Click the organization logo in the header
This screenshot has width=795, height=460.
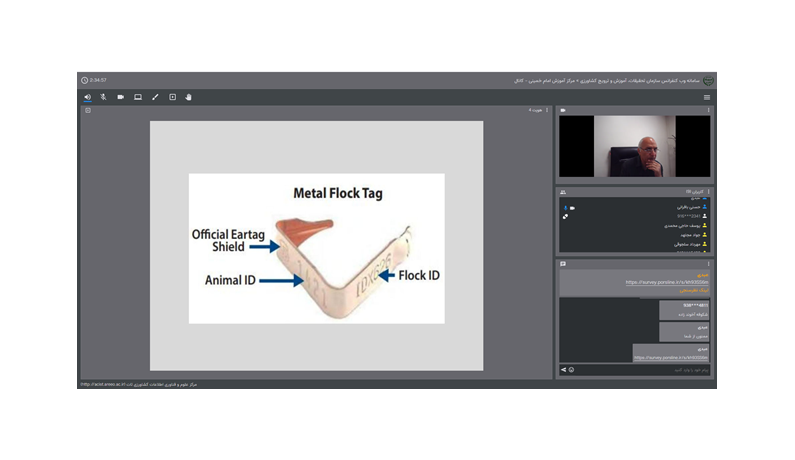708,81
